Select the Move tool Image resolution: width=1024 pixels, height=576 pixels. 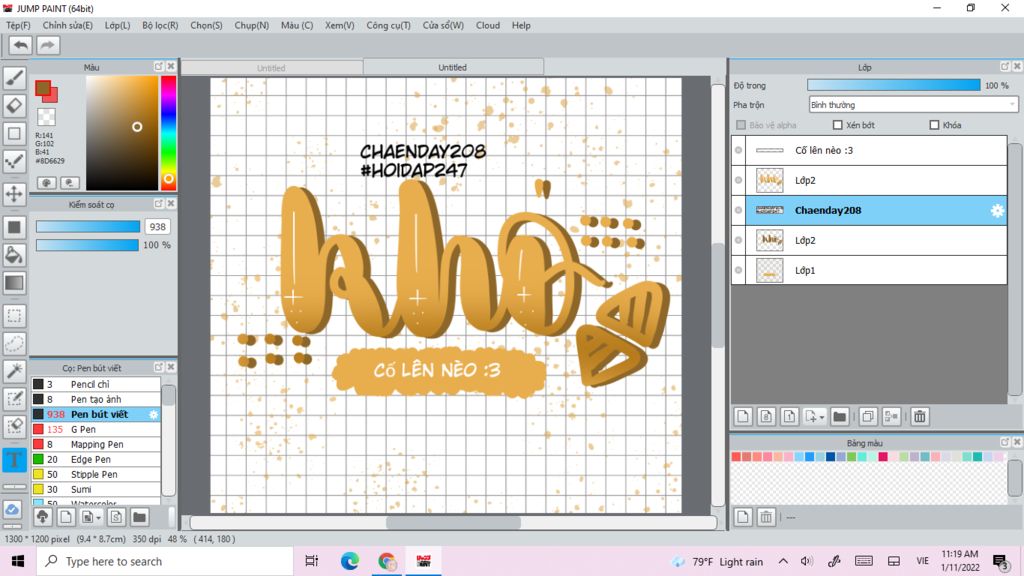coord(14,194)
